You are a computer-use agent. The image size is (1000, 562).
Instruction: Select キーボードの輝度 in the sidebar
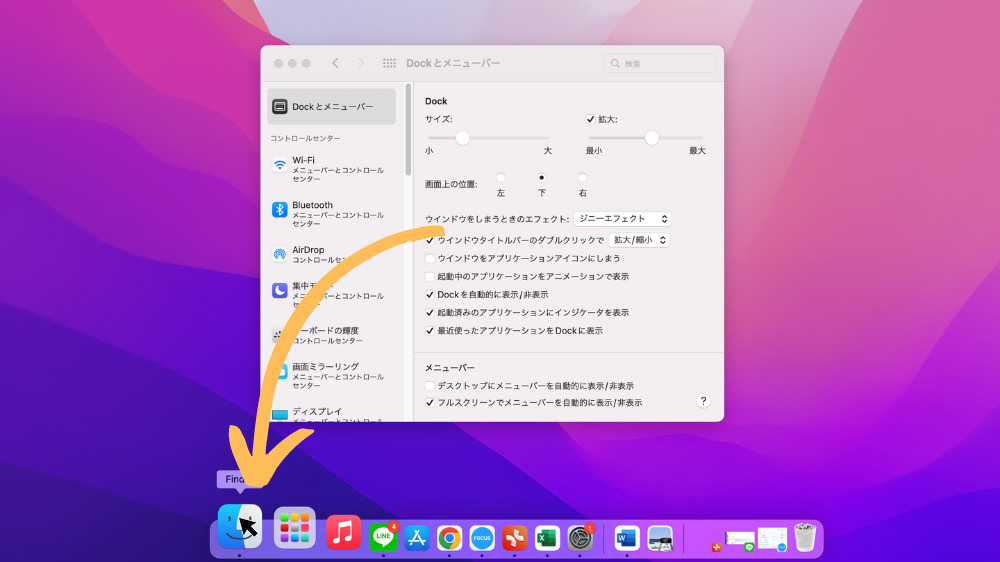332,335
